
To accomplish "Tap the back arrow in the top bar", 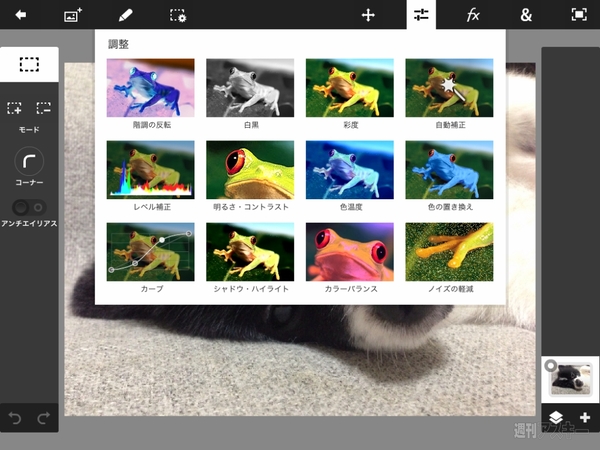I will tap(21, 15).
